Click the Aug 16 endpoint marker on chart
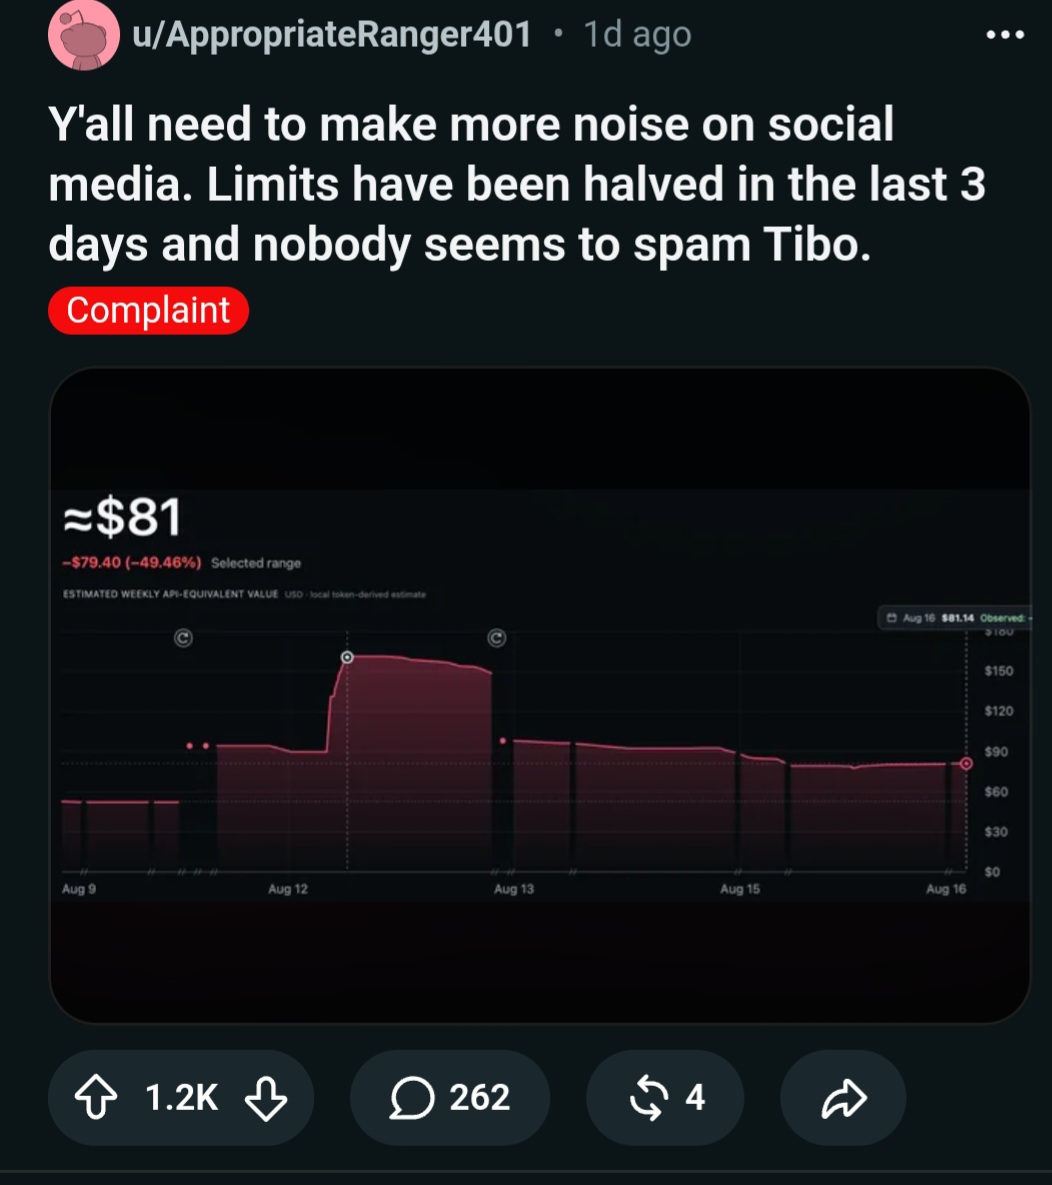 (966, 764)
